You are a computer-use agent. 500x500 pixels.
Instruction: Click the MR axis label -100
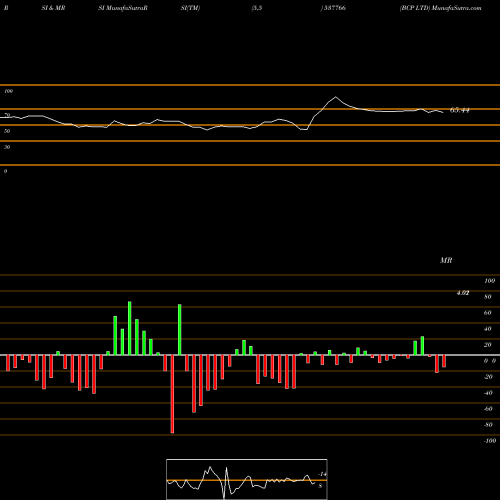coord(489,441)
